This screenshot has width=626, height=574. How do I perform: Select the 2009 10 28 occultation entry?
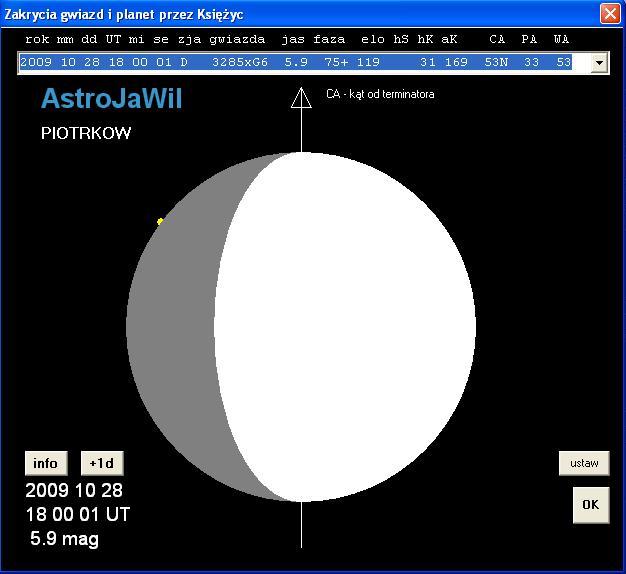pyautogui.click(x=296, y=62)
